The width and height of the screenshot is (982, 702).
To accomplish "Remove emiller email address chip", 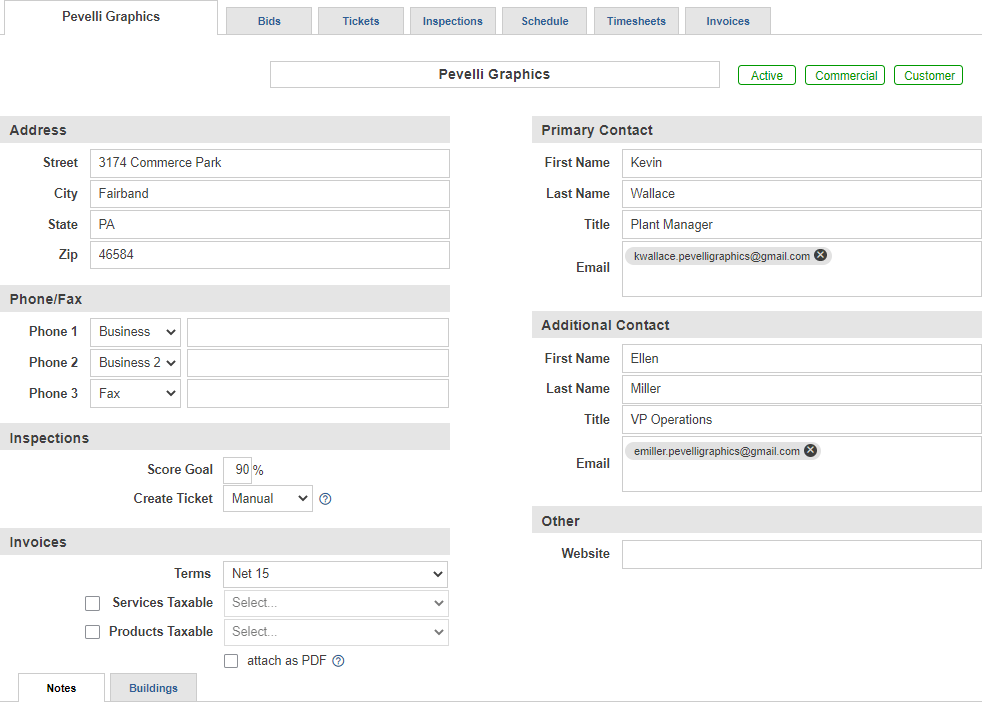I will [810, 451].
